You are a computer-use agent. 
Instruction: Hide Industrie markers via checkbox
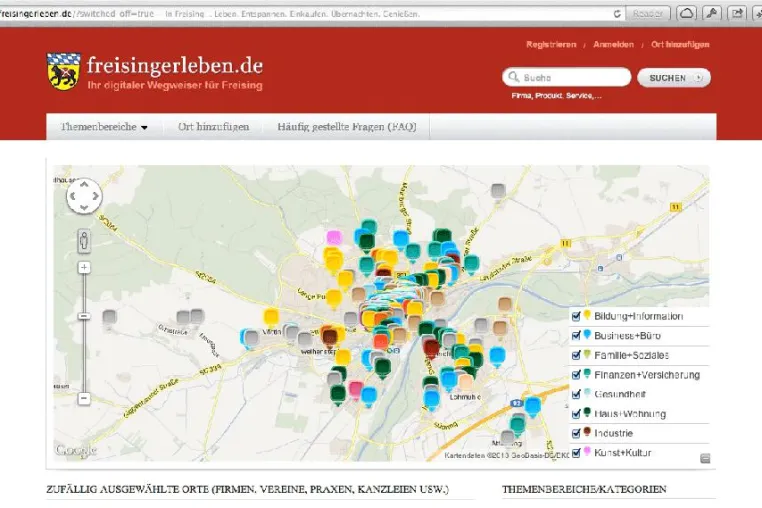pyautogui.click(x=576, y=433)
